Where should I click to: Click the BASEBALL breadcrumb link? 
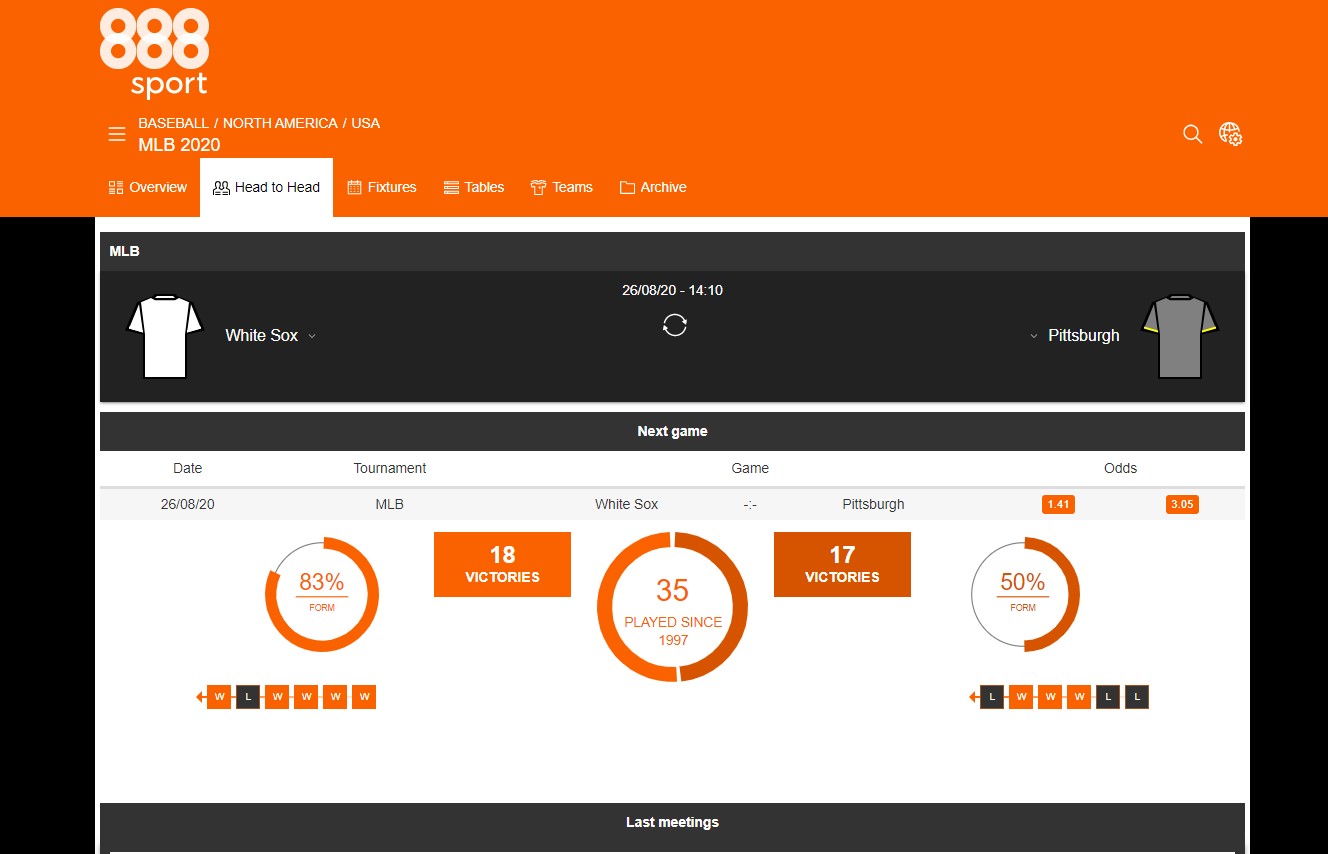[x=173, y=123]
